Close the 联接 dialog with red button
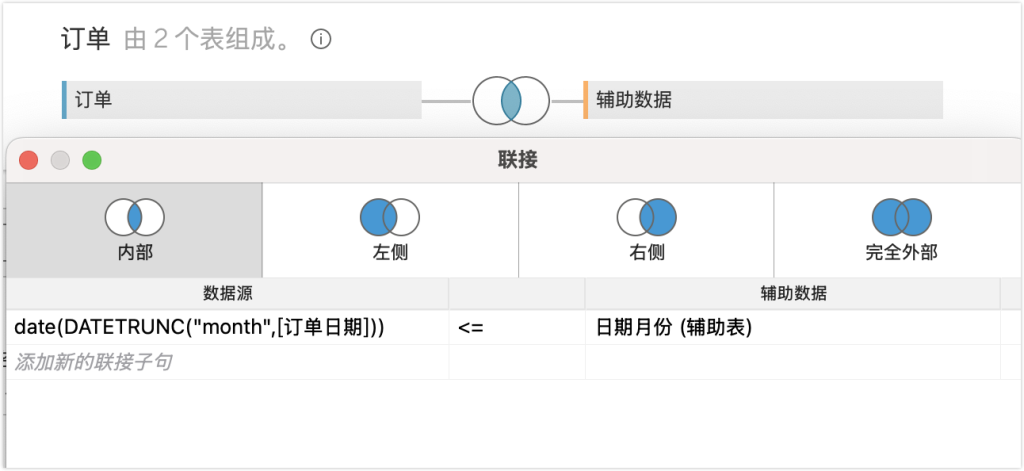 click(28, 160)
